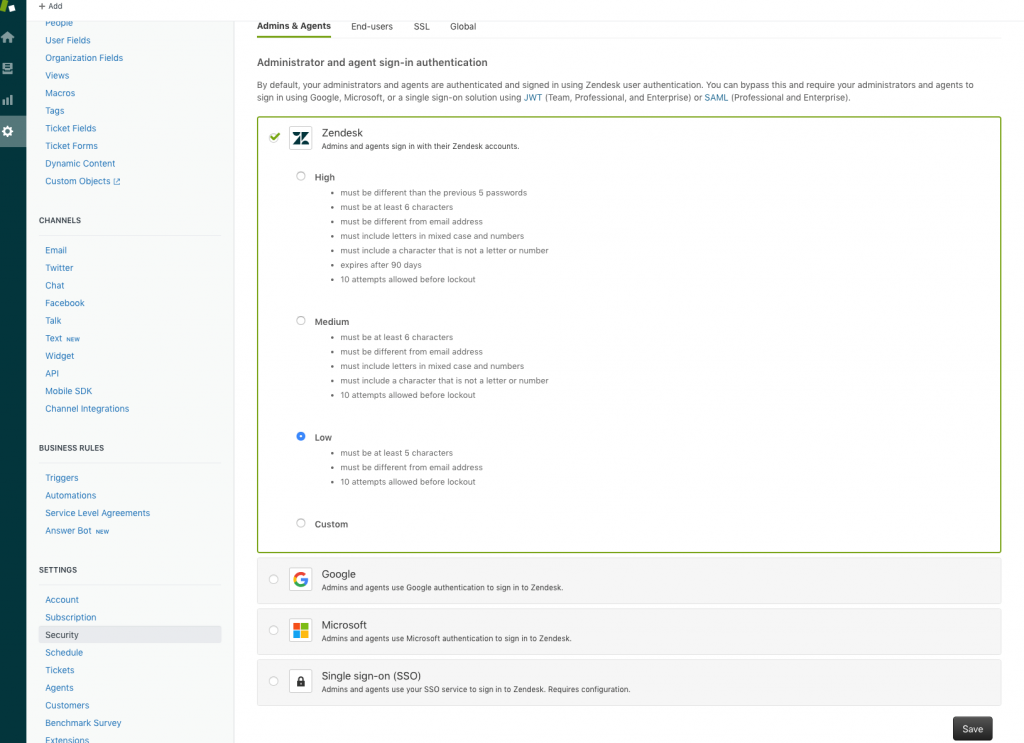Follow the JWT link

click(533, 97)
